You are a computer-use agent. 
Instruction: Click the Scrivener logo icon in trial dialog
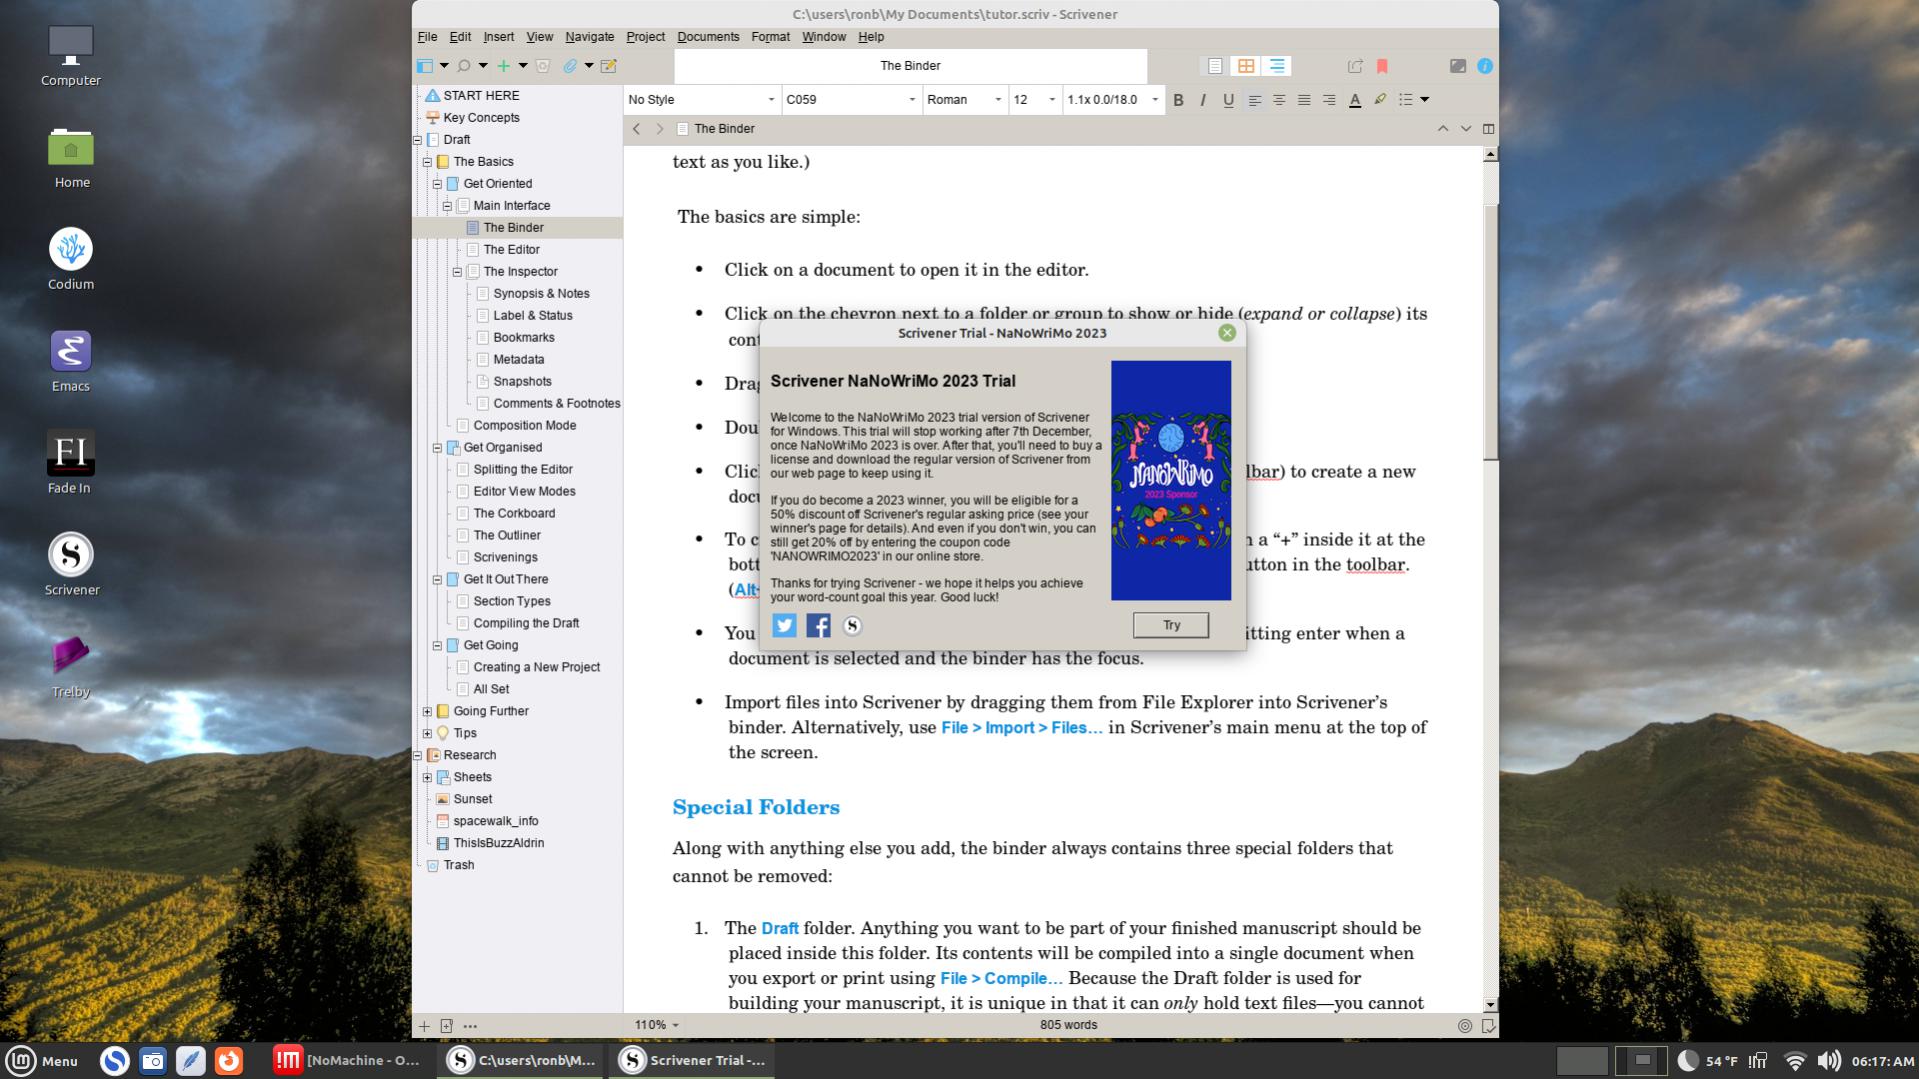point(852,626)
